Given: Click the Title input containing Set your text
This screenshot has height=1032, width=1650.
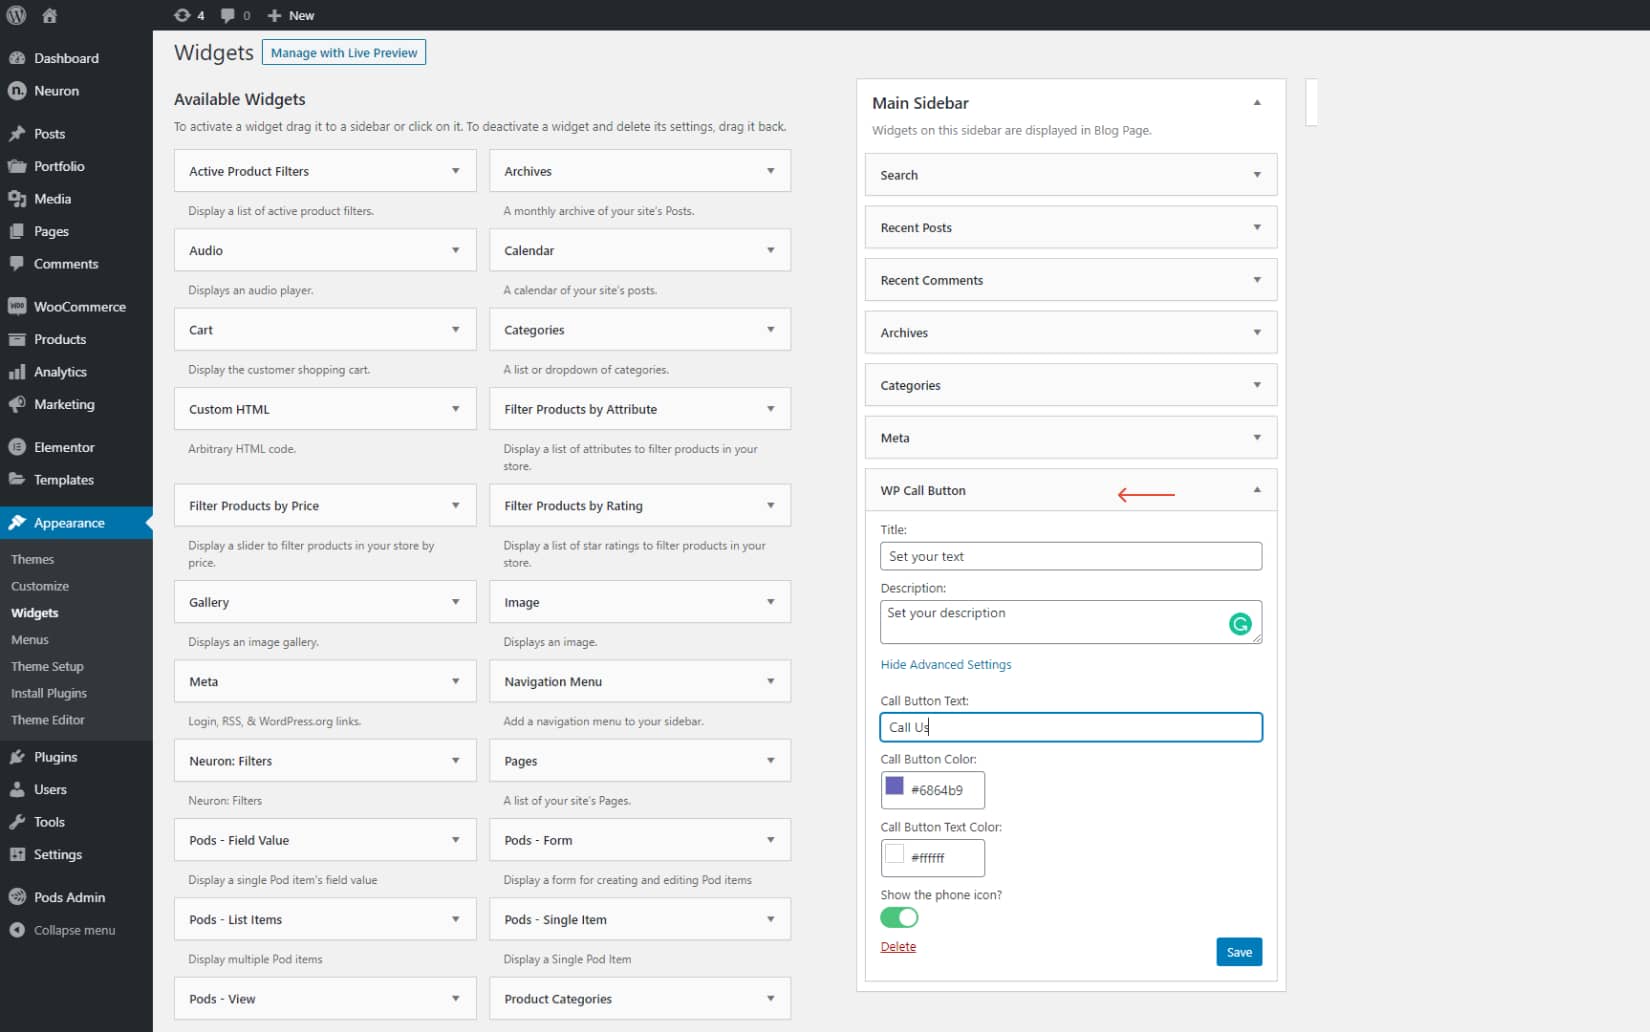Looking at the screenshot, I should [1070, 556].
